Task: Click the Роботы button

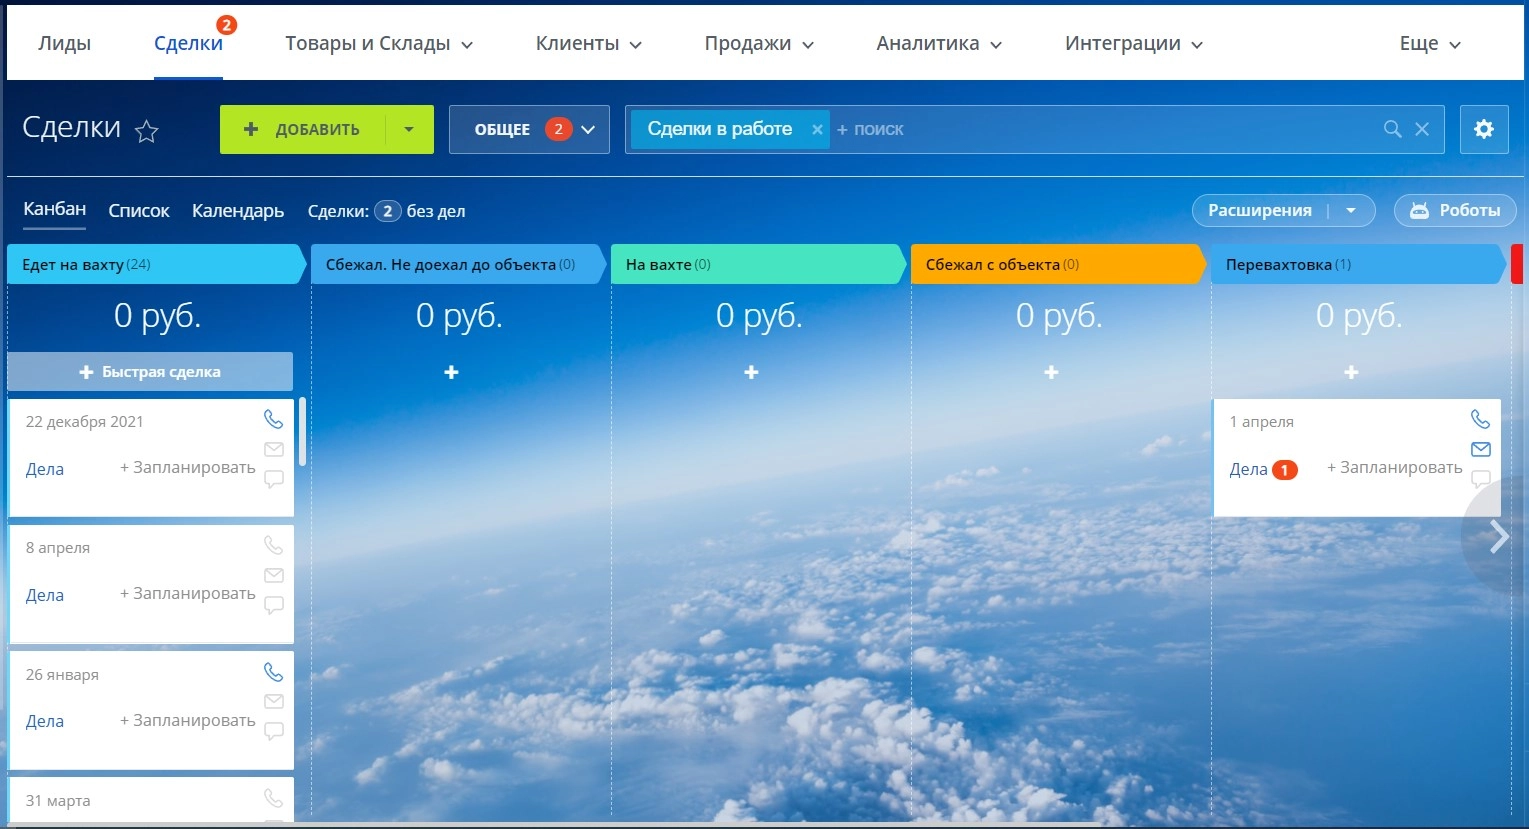Action: coord(1455,211)
